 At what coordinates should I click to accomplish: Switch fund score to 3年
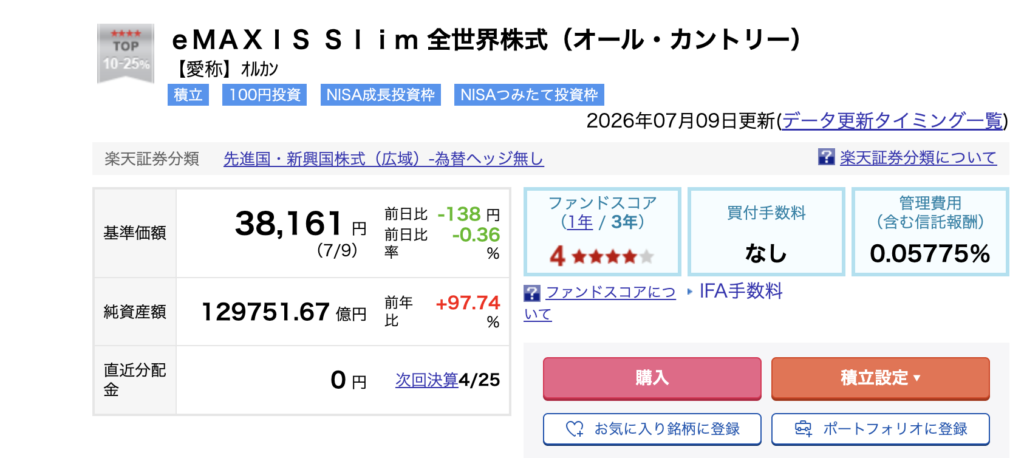tap(624, 223)
